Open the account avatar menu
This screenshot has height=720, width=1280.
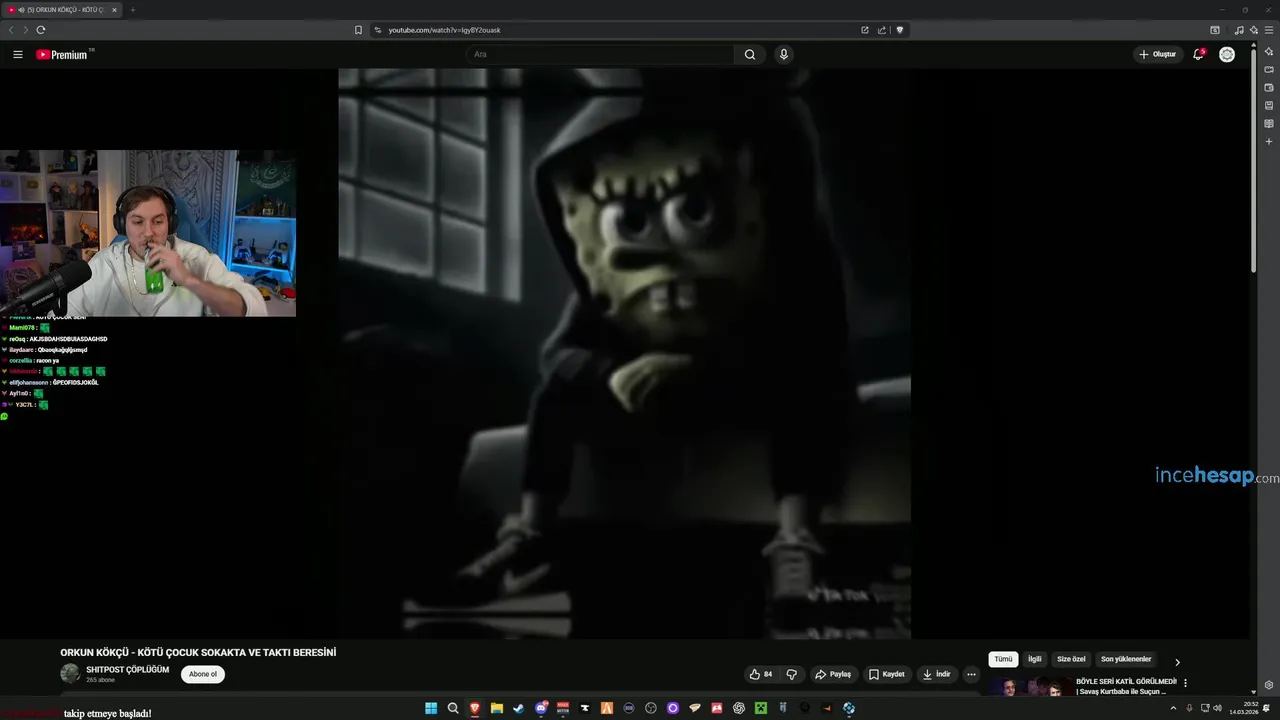click(x=1227, y=54)
